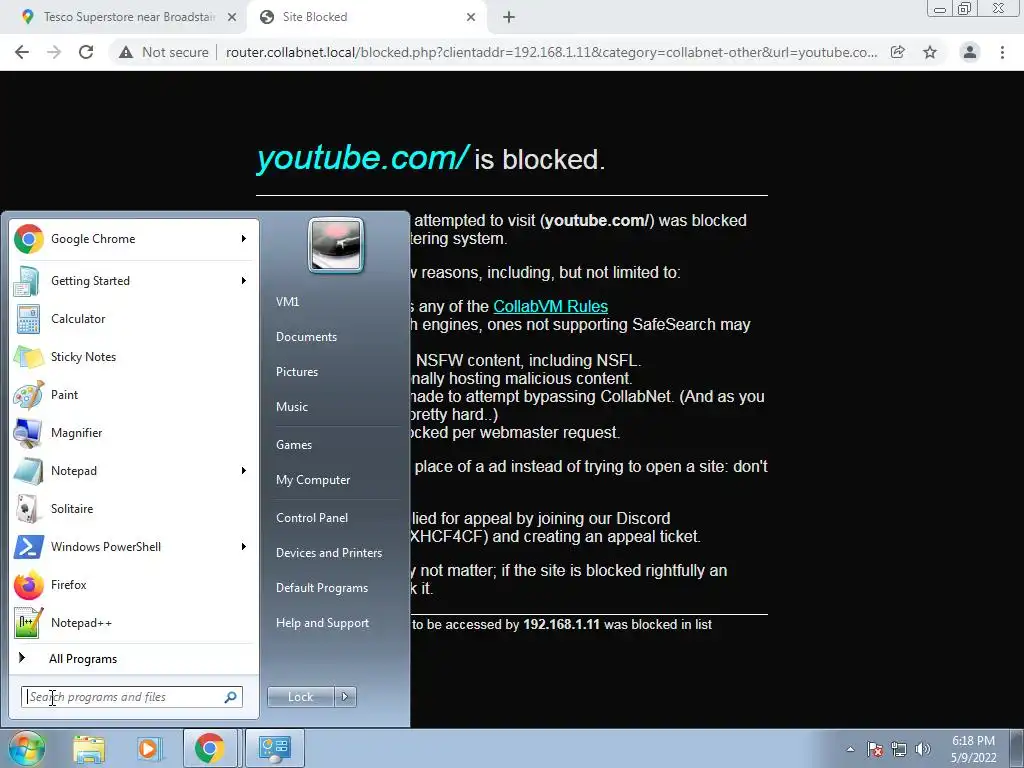This screenshot has width=1024, height=768.
Task: Click the Chrome taskbar button
Action: click(x=209, y=748)
